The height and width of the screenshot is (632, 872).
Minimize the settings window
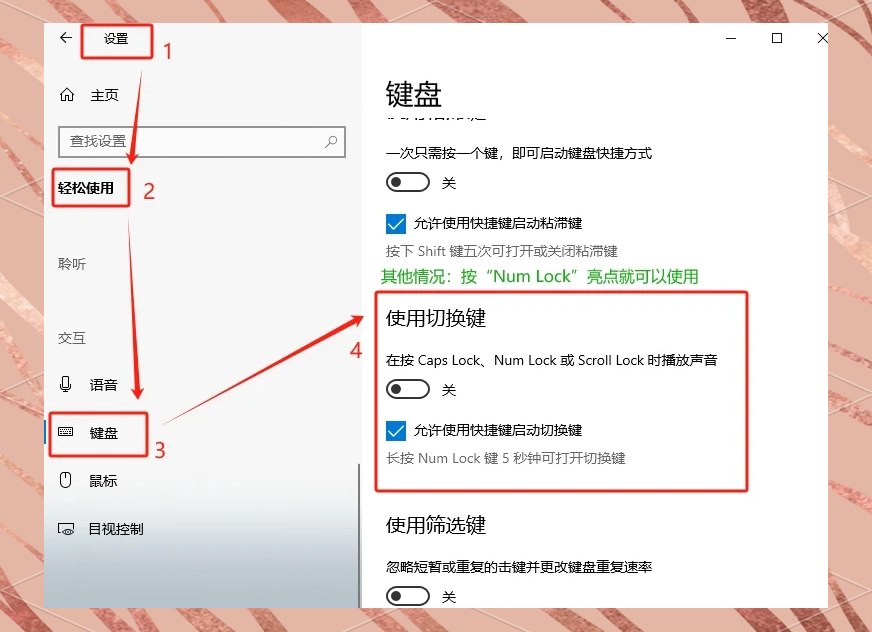tap(731, 38)
